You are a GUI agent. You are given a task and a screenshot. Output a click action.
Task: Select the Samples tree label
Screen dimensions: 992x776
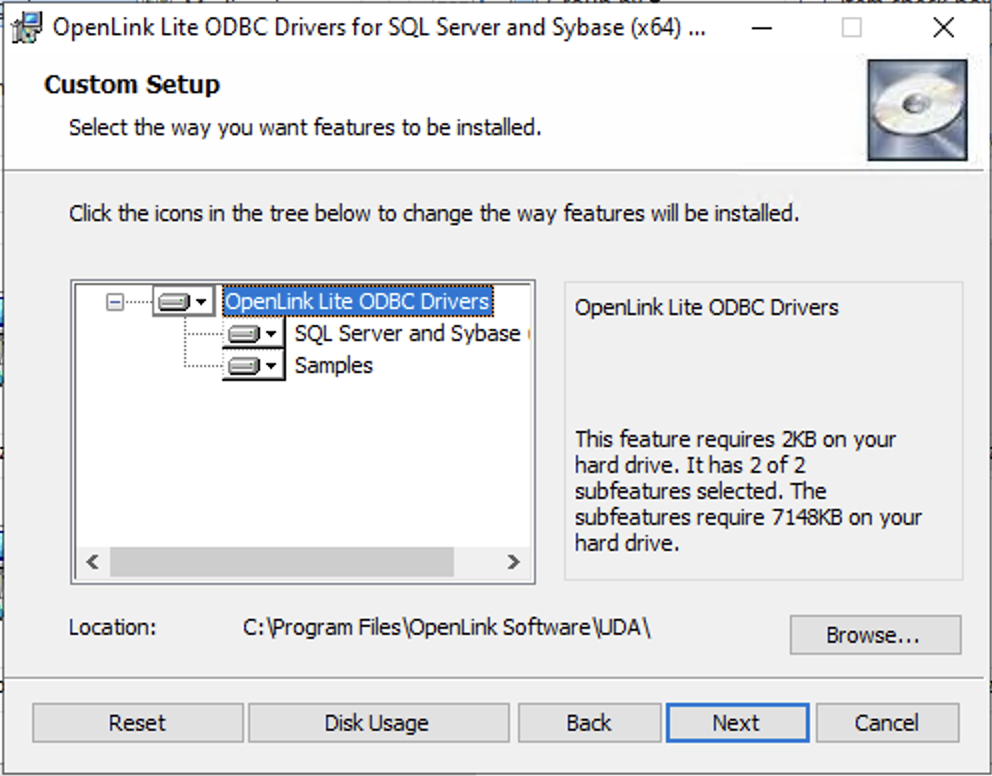[333, 366]
